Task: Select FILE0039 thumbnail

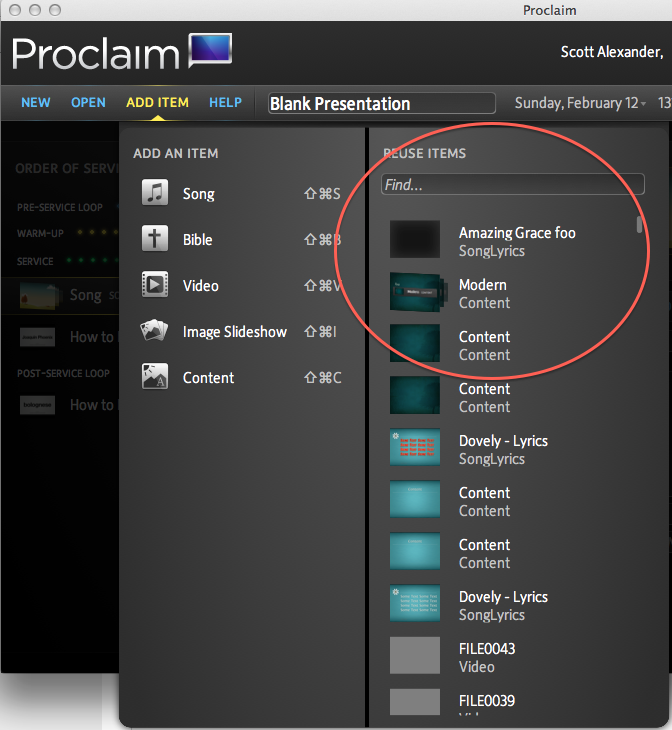Action: [x=415, y=702]
